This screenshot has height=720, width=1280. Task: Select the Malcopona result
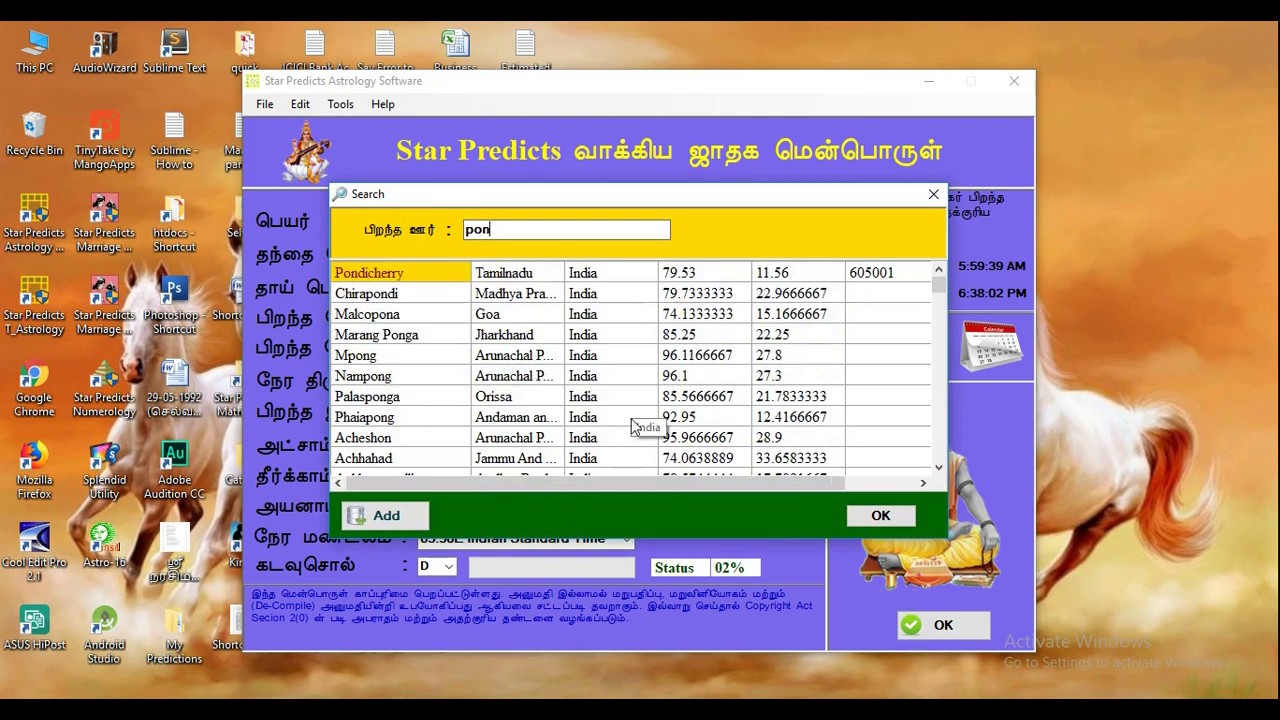coord(631,314)
